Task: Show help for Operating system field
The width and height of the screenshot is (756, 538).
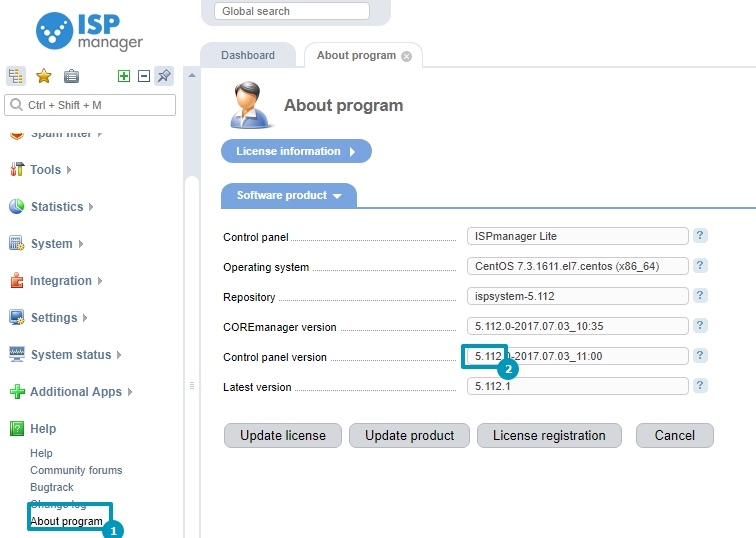Action: pyautogui.click(x=700, y=266)
